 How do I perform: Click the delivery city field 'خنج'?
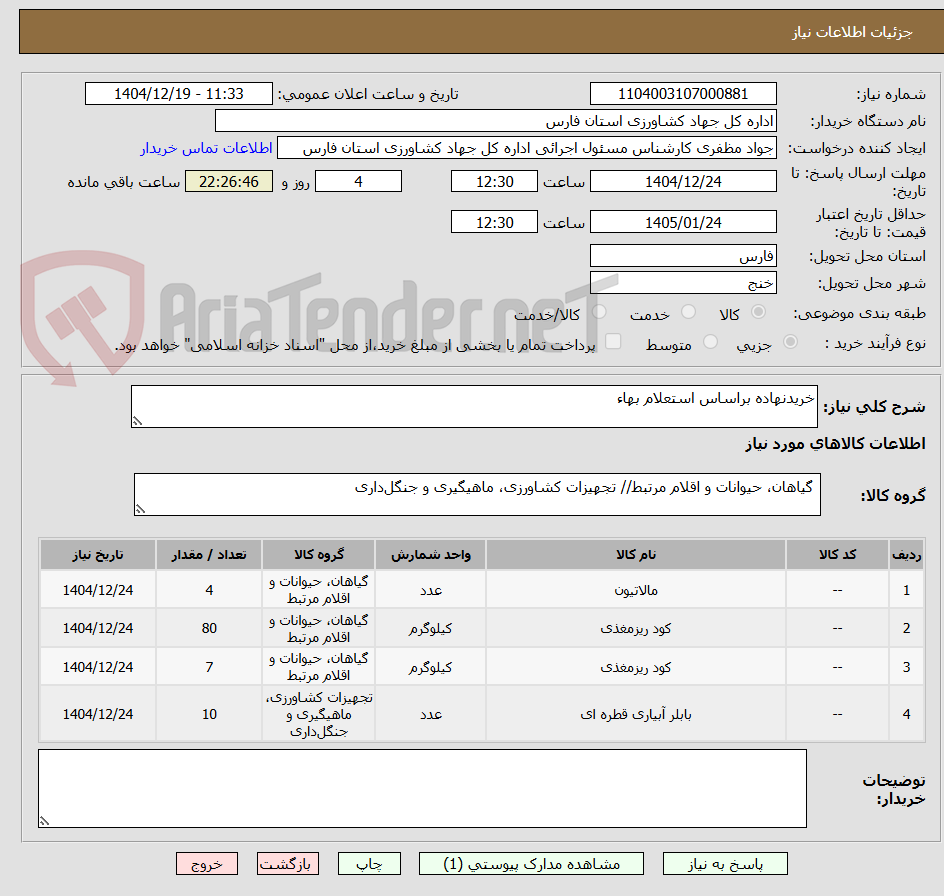point(683,283)
